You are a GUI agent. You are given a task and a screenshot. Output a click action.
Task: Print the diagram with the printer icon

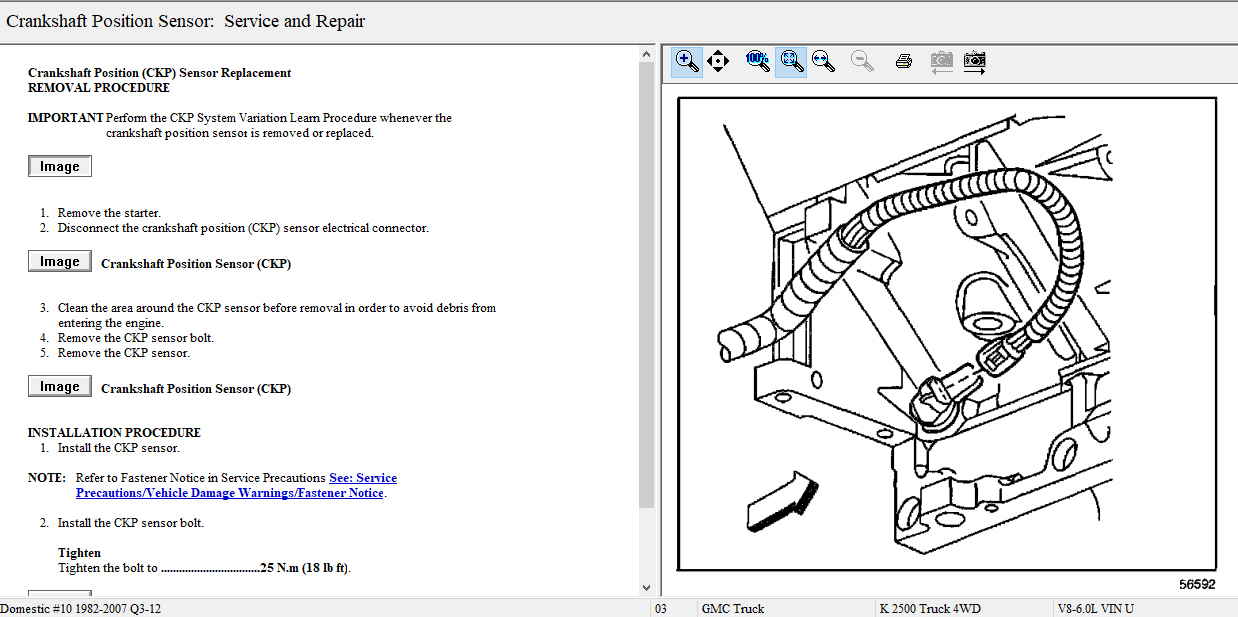point(904,62)
